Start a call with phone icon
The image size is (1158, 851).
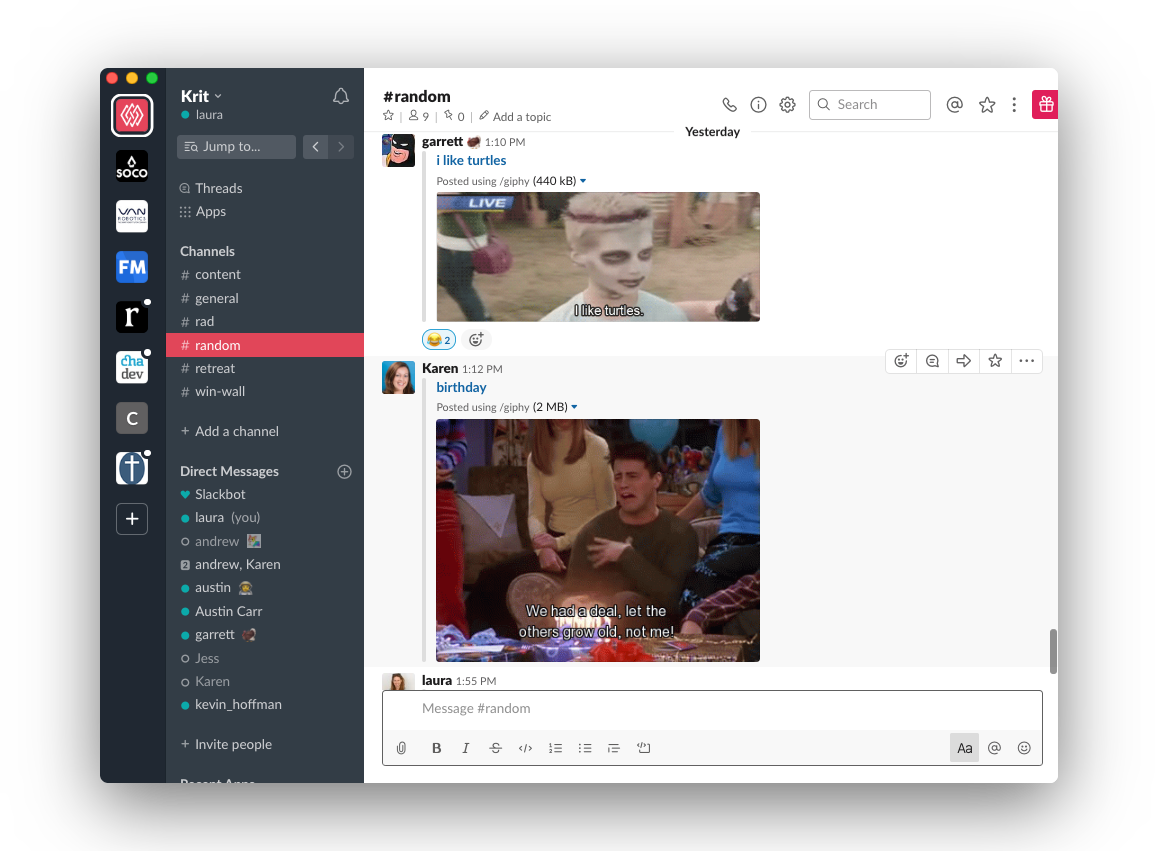coord(730,105)
